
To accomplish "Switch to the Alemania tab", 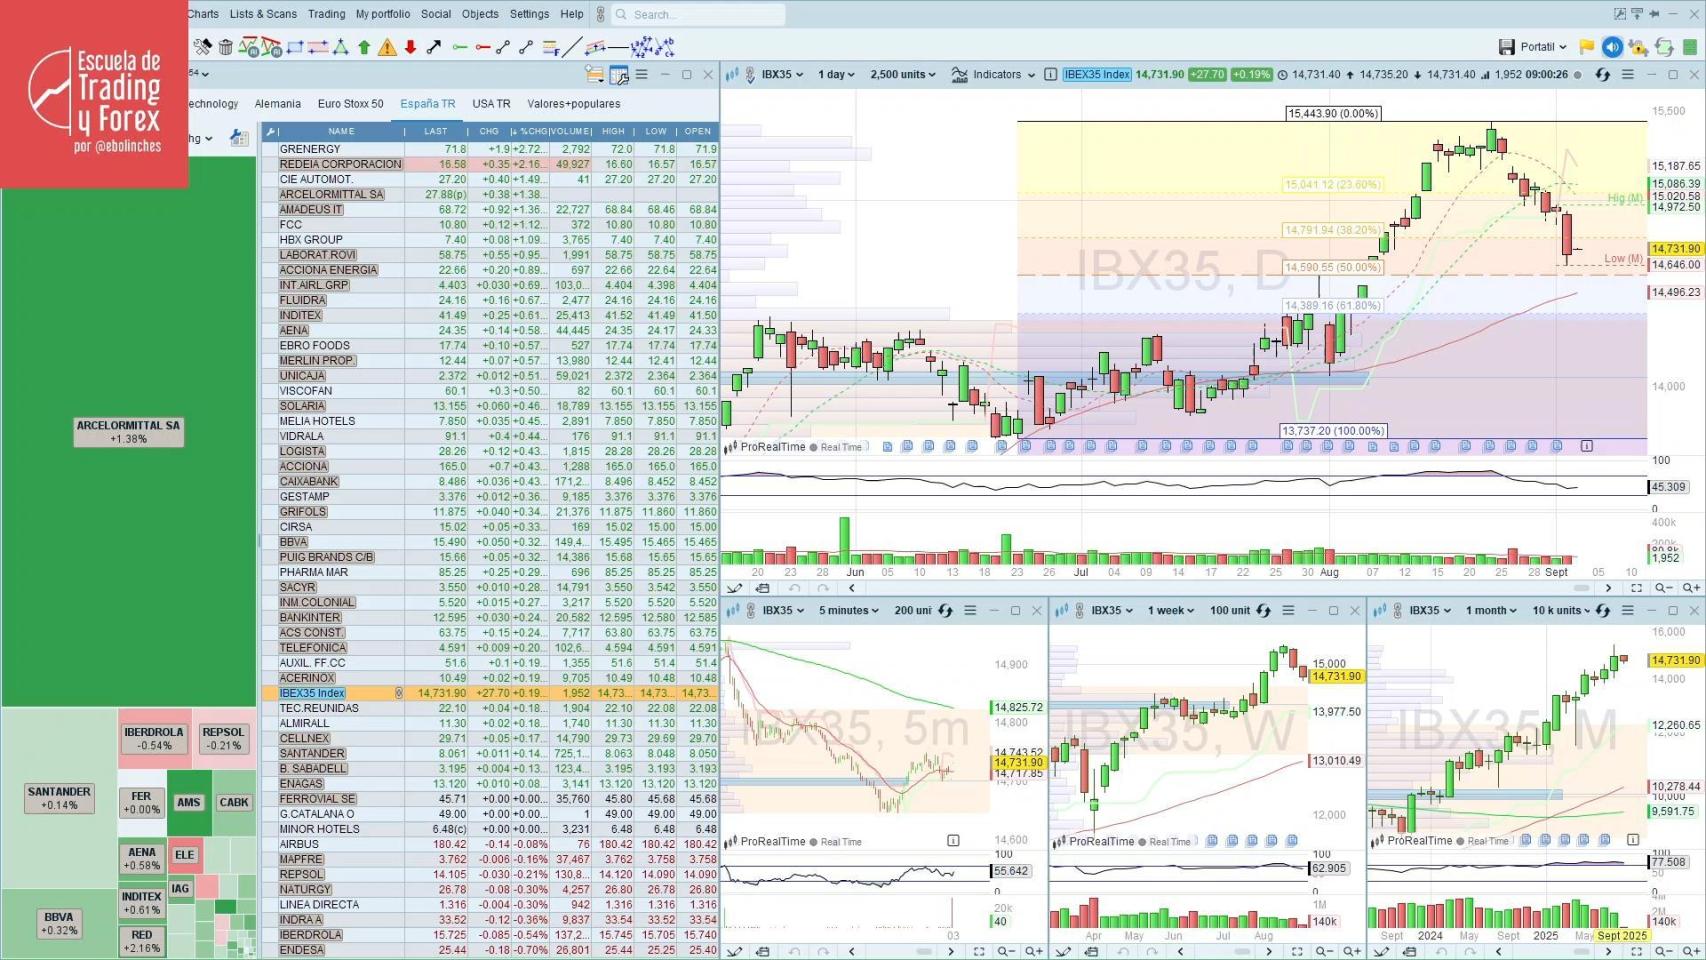I will pyautogui.click(x=278, y=104).
